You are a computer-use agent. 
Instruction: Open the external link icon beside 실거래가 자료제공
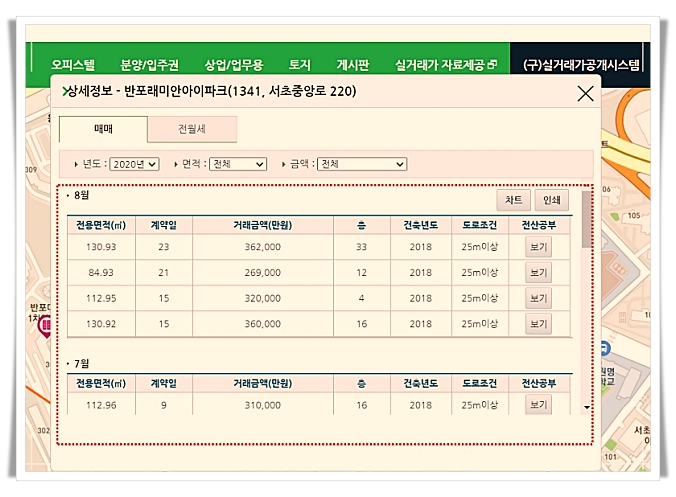click(492, 65)
